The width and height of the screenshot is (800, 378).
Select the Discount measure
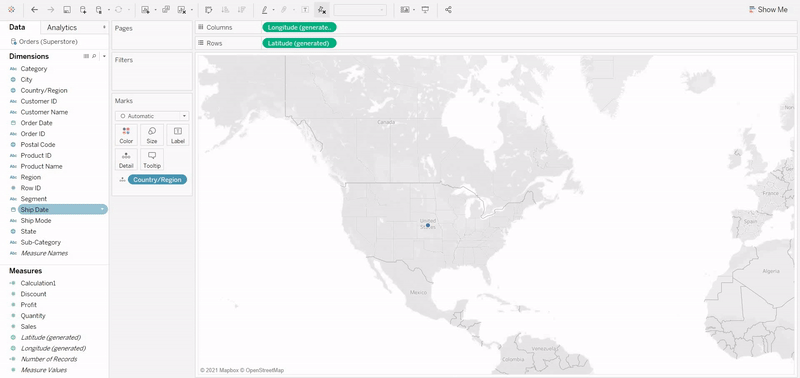coord(34,294)
